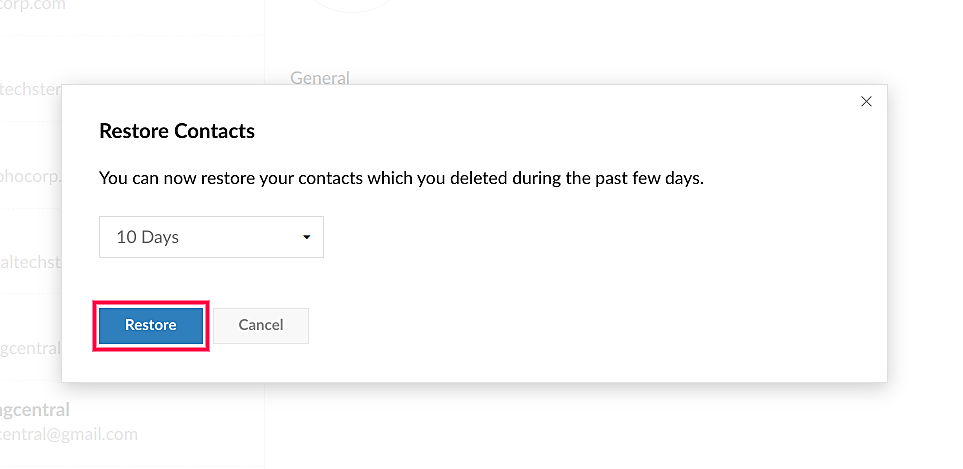Image resolution: width=963 pixels, height=469 pixels.
Task: Select the altechst contact list entry
Action: [30, 262]
